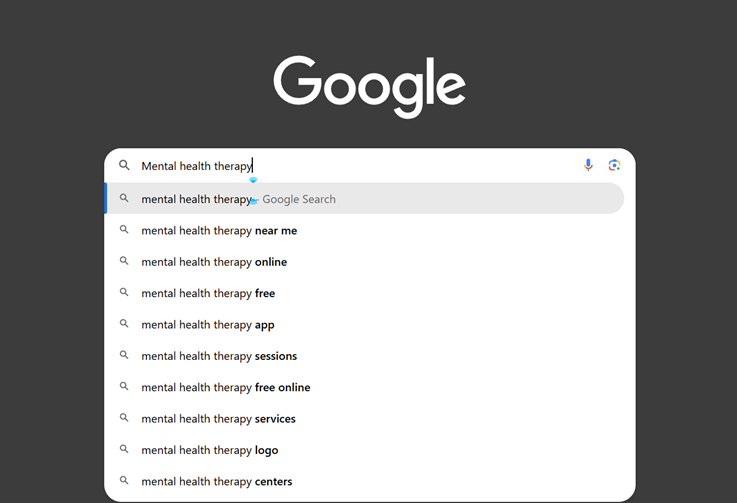The height and width of the screenshot is (503, 737).
Task: Click magnifier icon beside 'therapy app' suggestion
Action: tap(124, 323)
